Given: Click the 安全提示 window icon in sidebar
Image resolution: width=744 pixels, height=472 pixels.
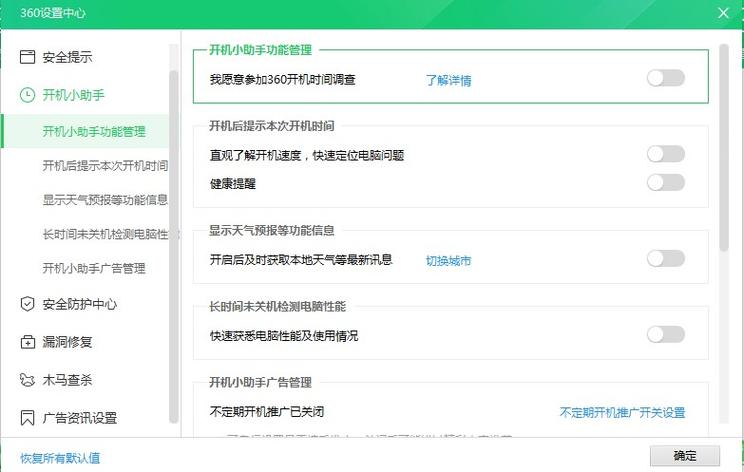Looking at the screenshot, I should [x=28, y=57].
